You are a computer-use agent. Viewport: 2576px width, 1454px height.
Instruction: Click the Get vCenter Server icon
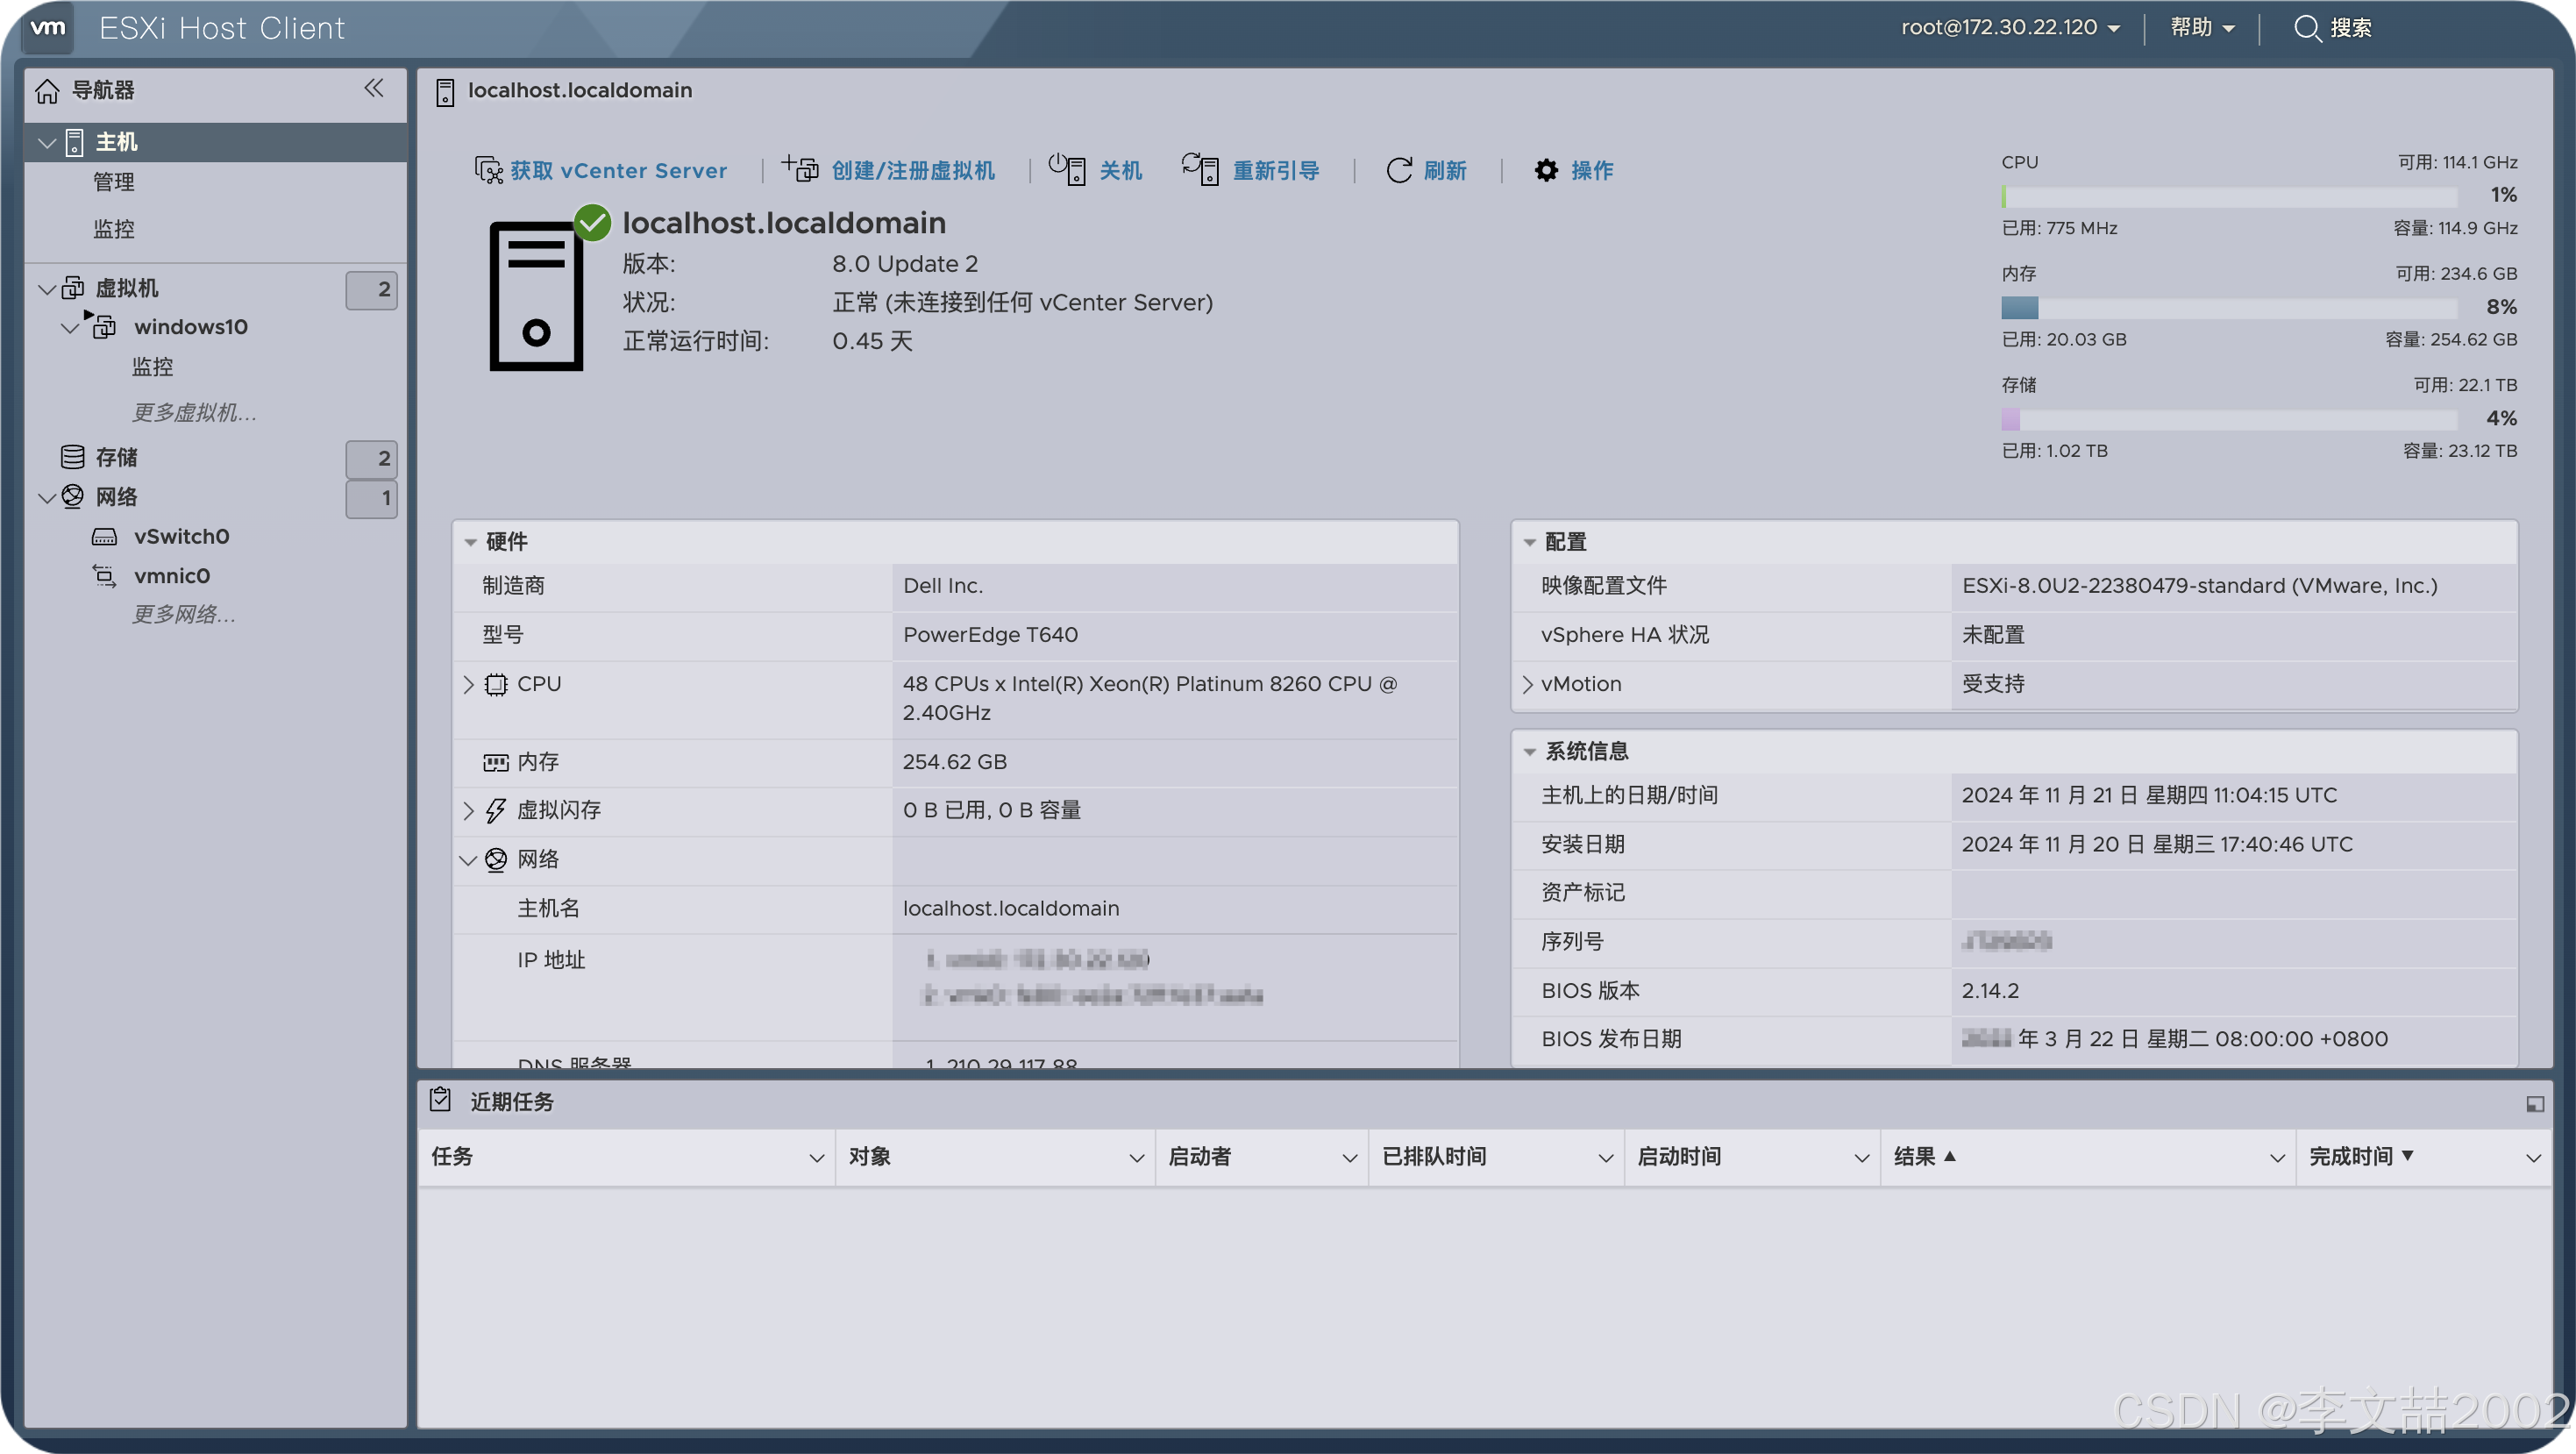pyautogui.click(x=488, y=170)
